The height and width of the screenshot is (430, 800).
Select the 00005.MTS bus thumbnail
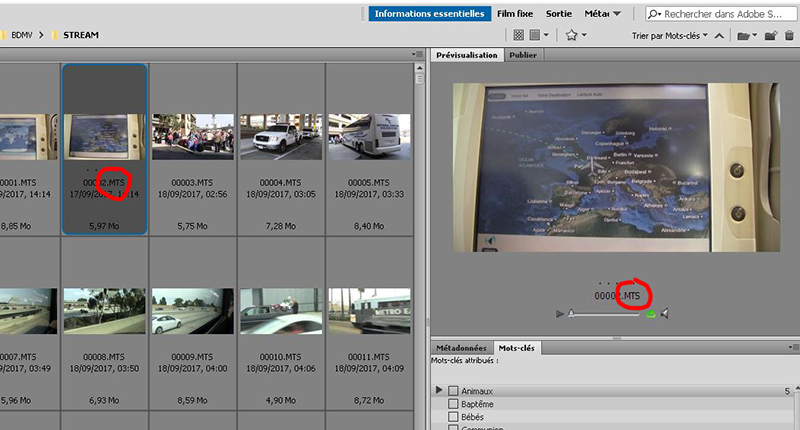369,137
